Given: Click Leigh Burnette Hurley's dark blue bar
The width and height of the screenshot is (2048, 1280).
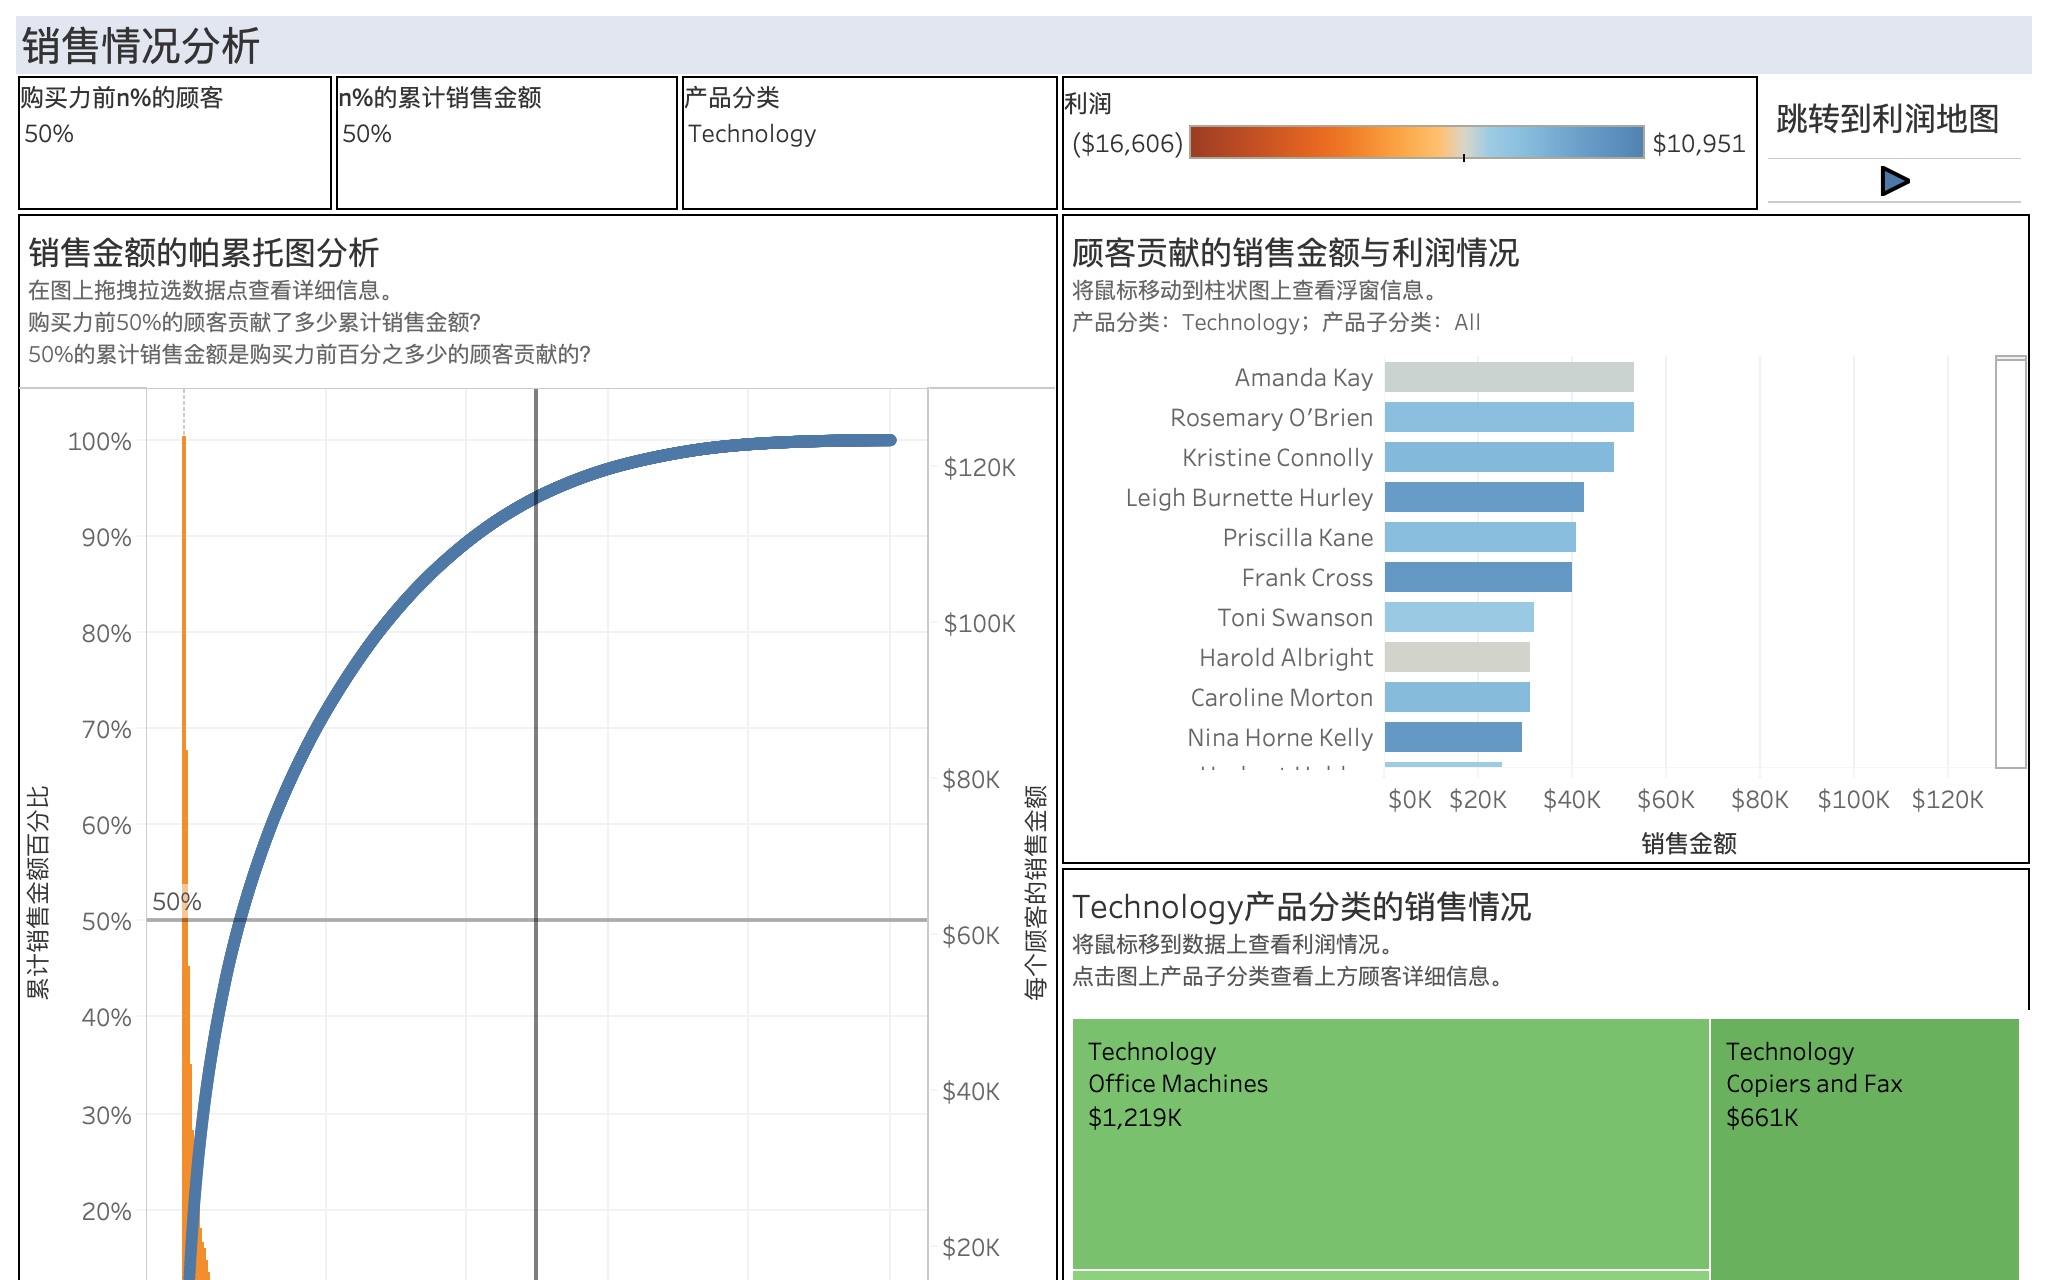Looking at the screenshot, I should click(x=1483, y=497).
